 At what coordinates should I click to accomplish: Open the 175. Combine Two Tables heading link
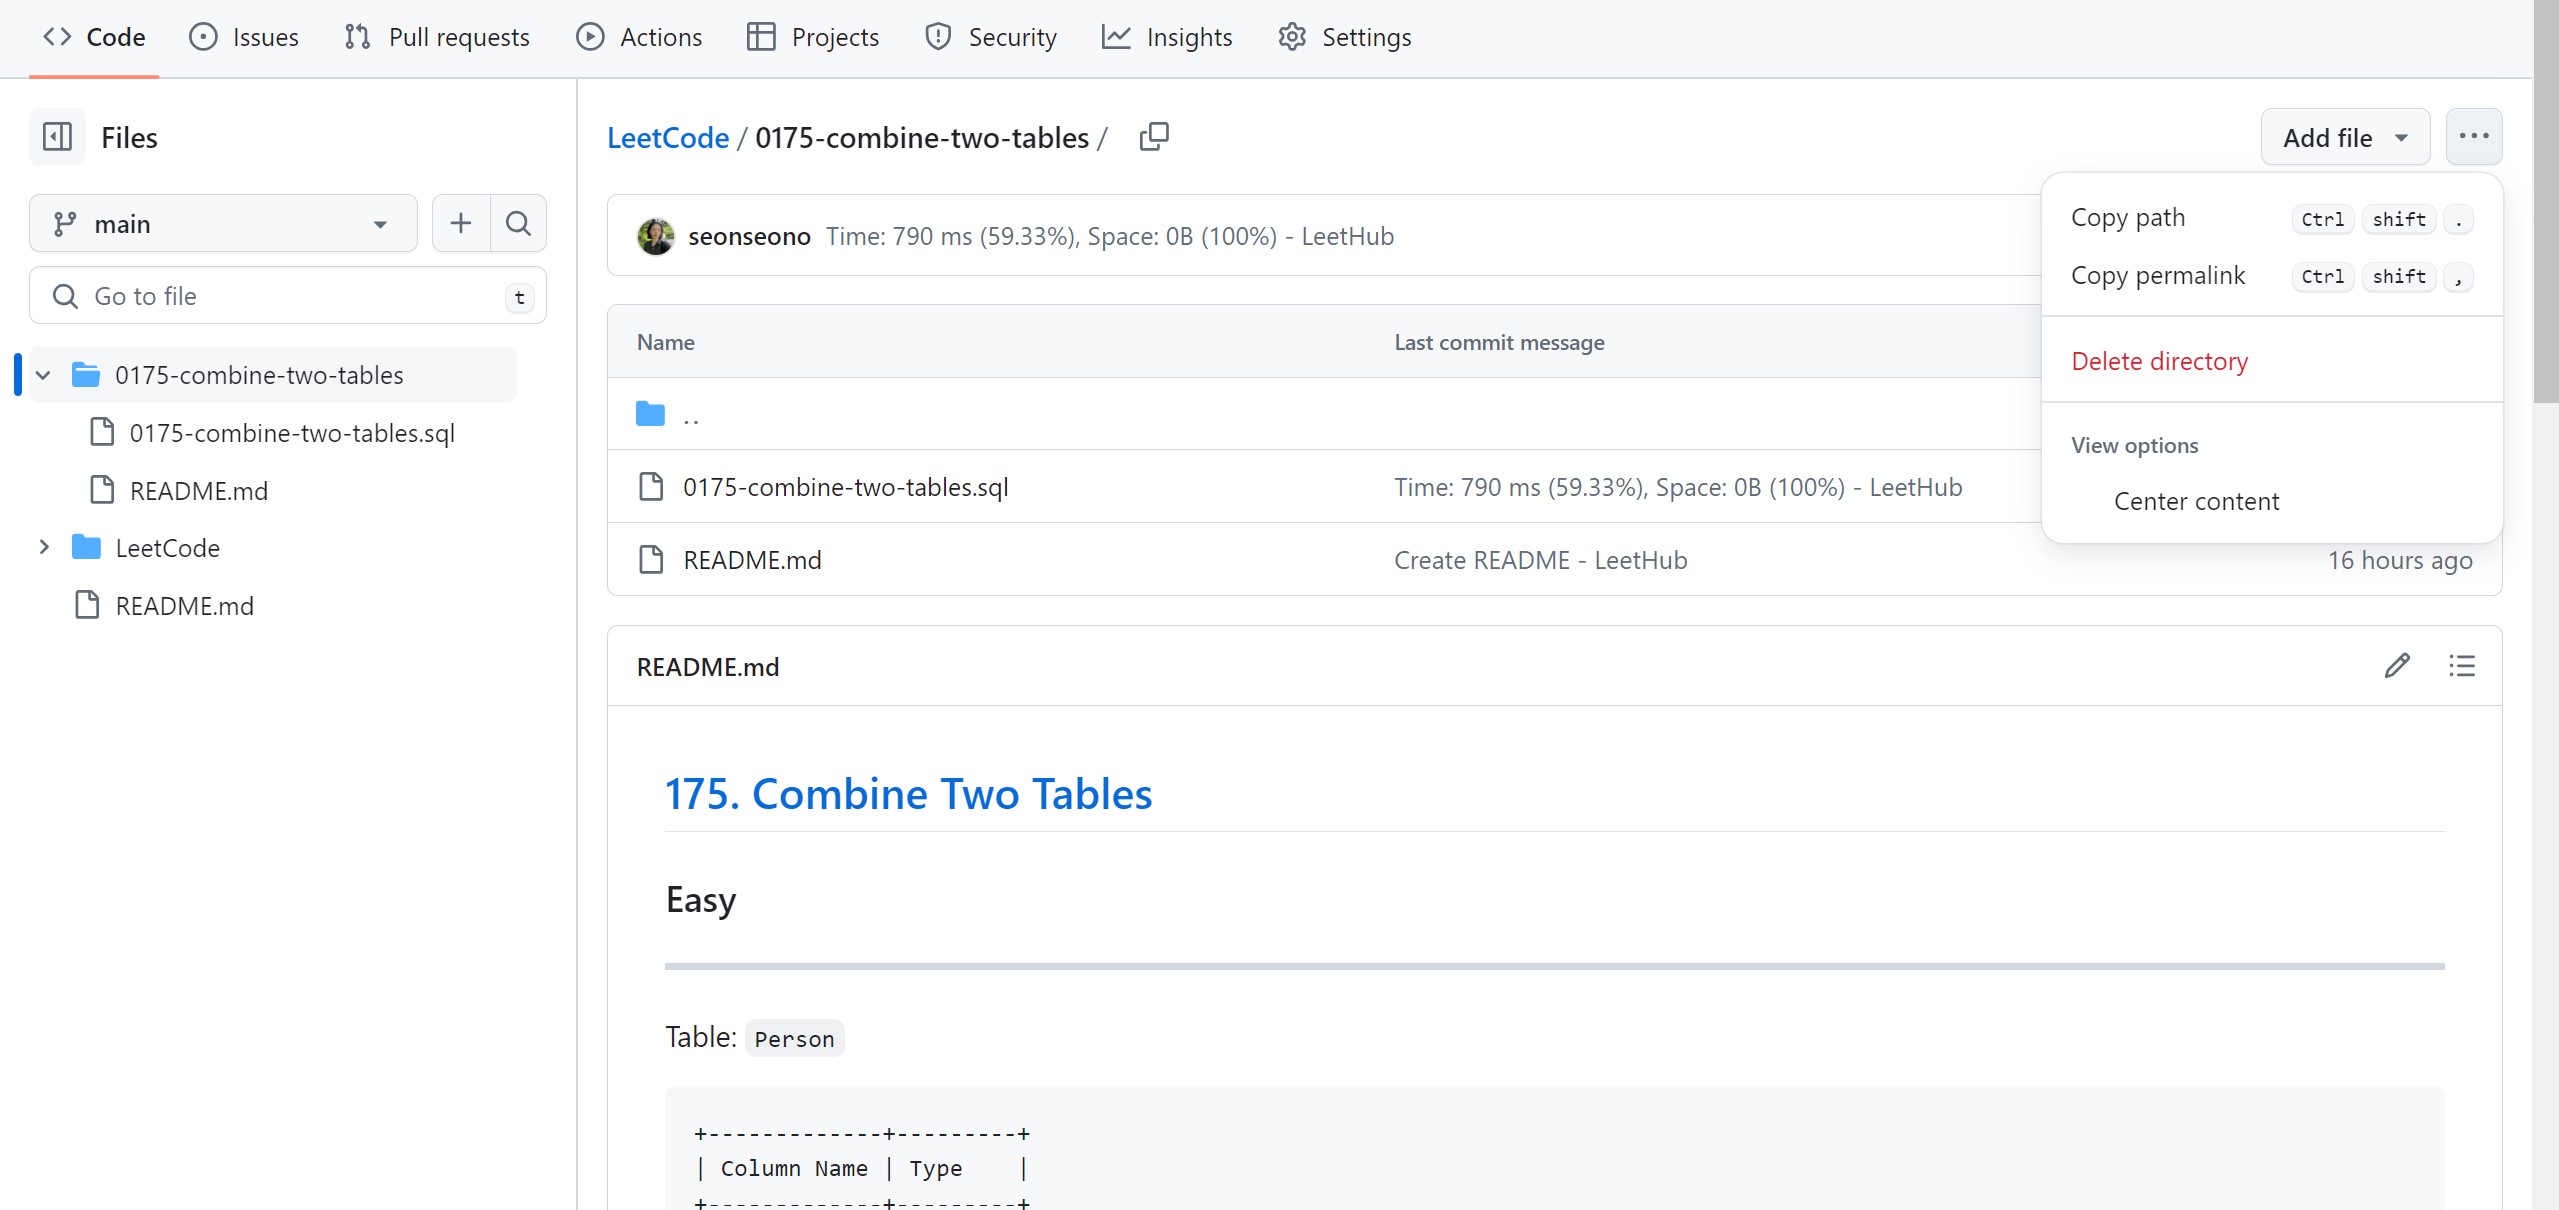coord(908,794)
